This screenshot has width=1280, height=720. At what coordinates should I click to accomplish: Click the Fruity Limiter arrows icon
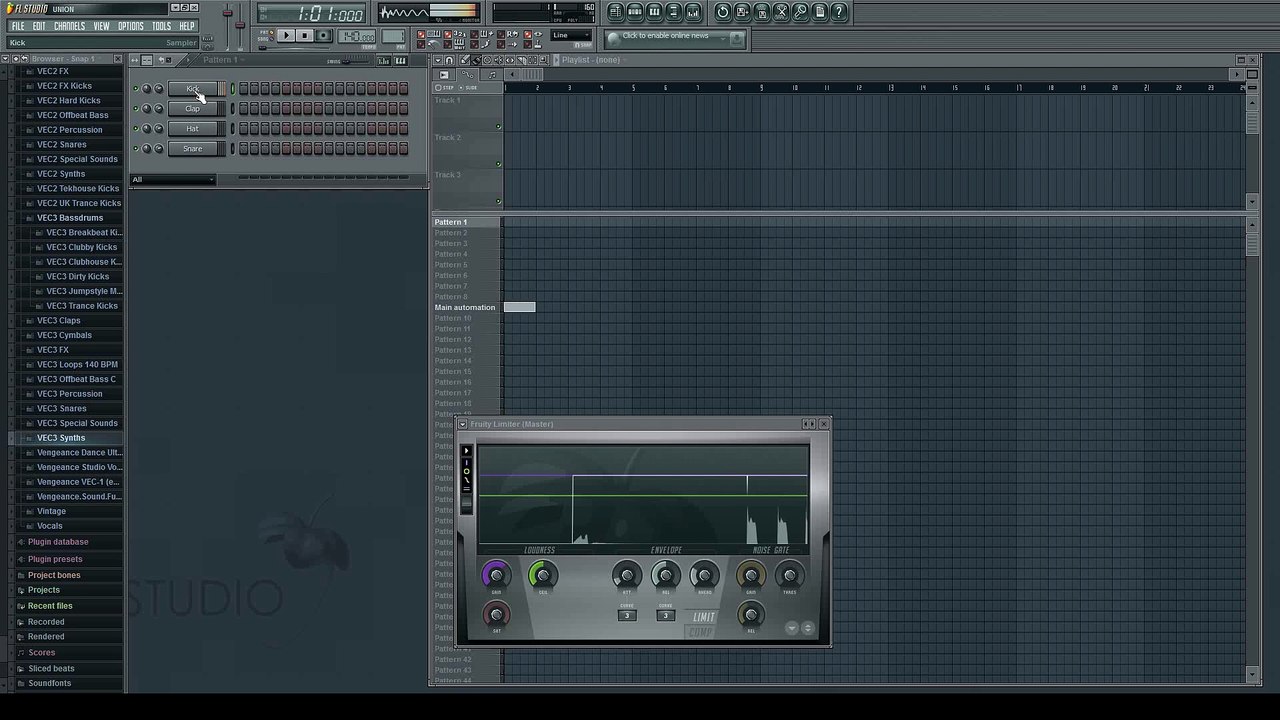pyautogui.click(x=808, y=424)
